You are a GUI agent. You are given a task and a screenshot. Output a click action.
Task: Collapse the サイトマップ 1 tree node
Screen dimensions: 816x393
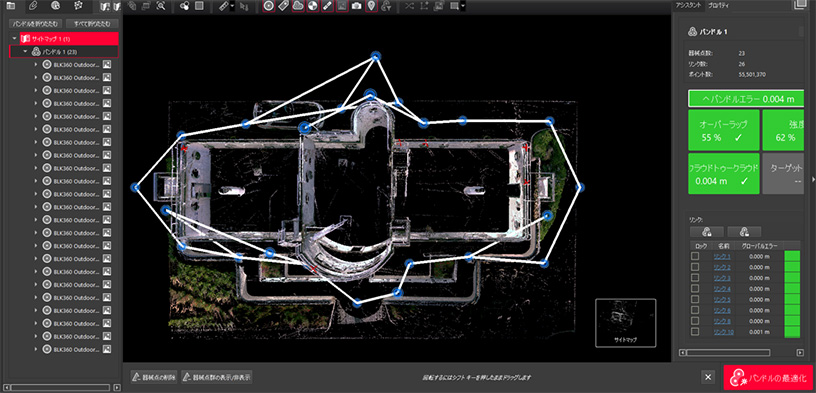pos(14,39)
